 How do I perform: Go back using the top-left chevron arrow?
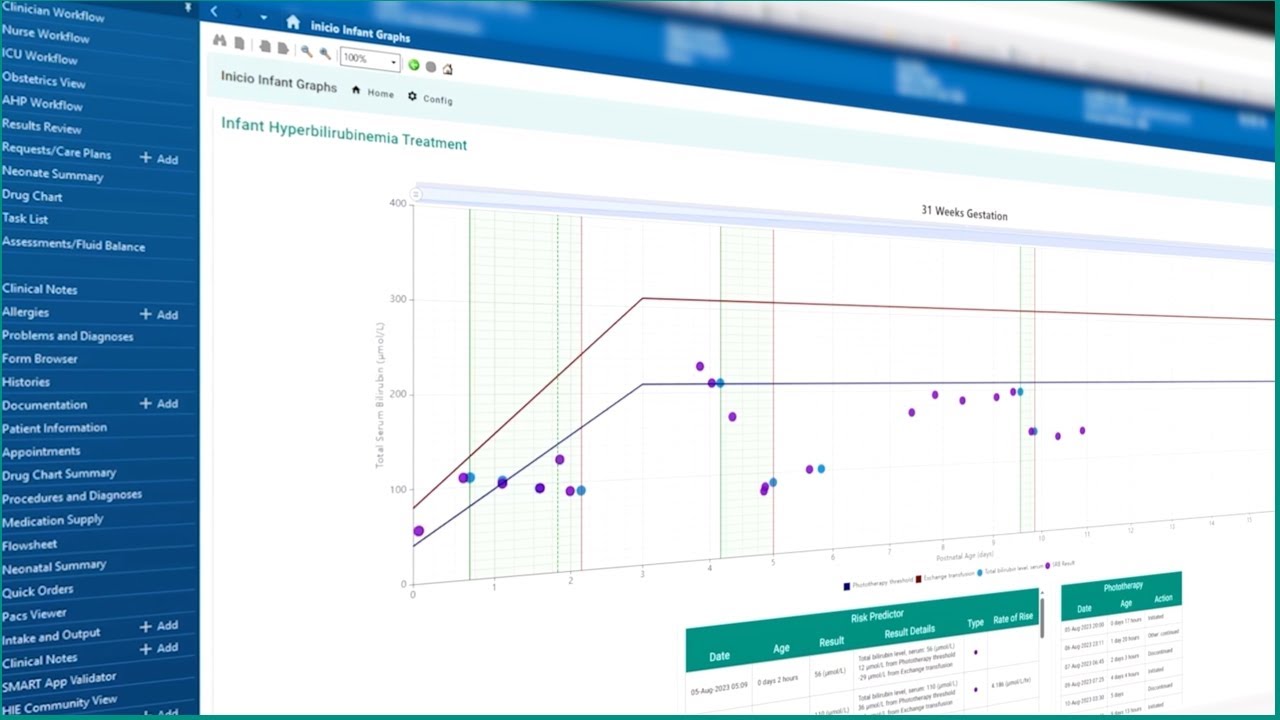click(214, 11)
